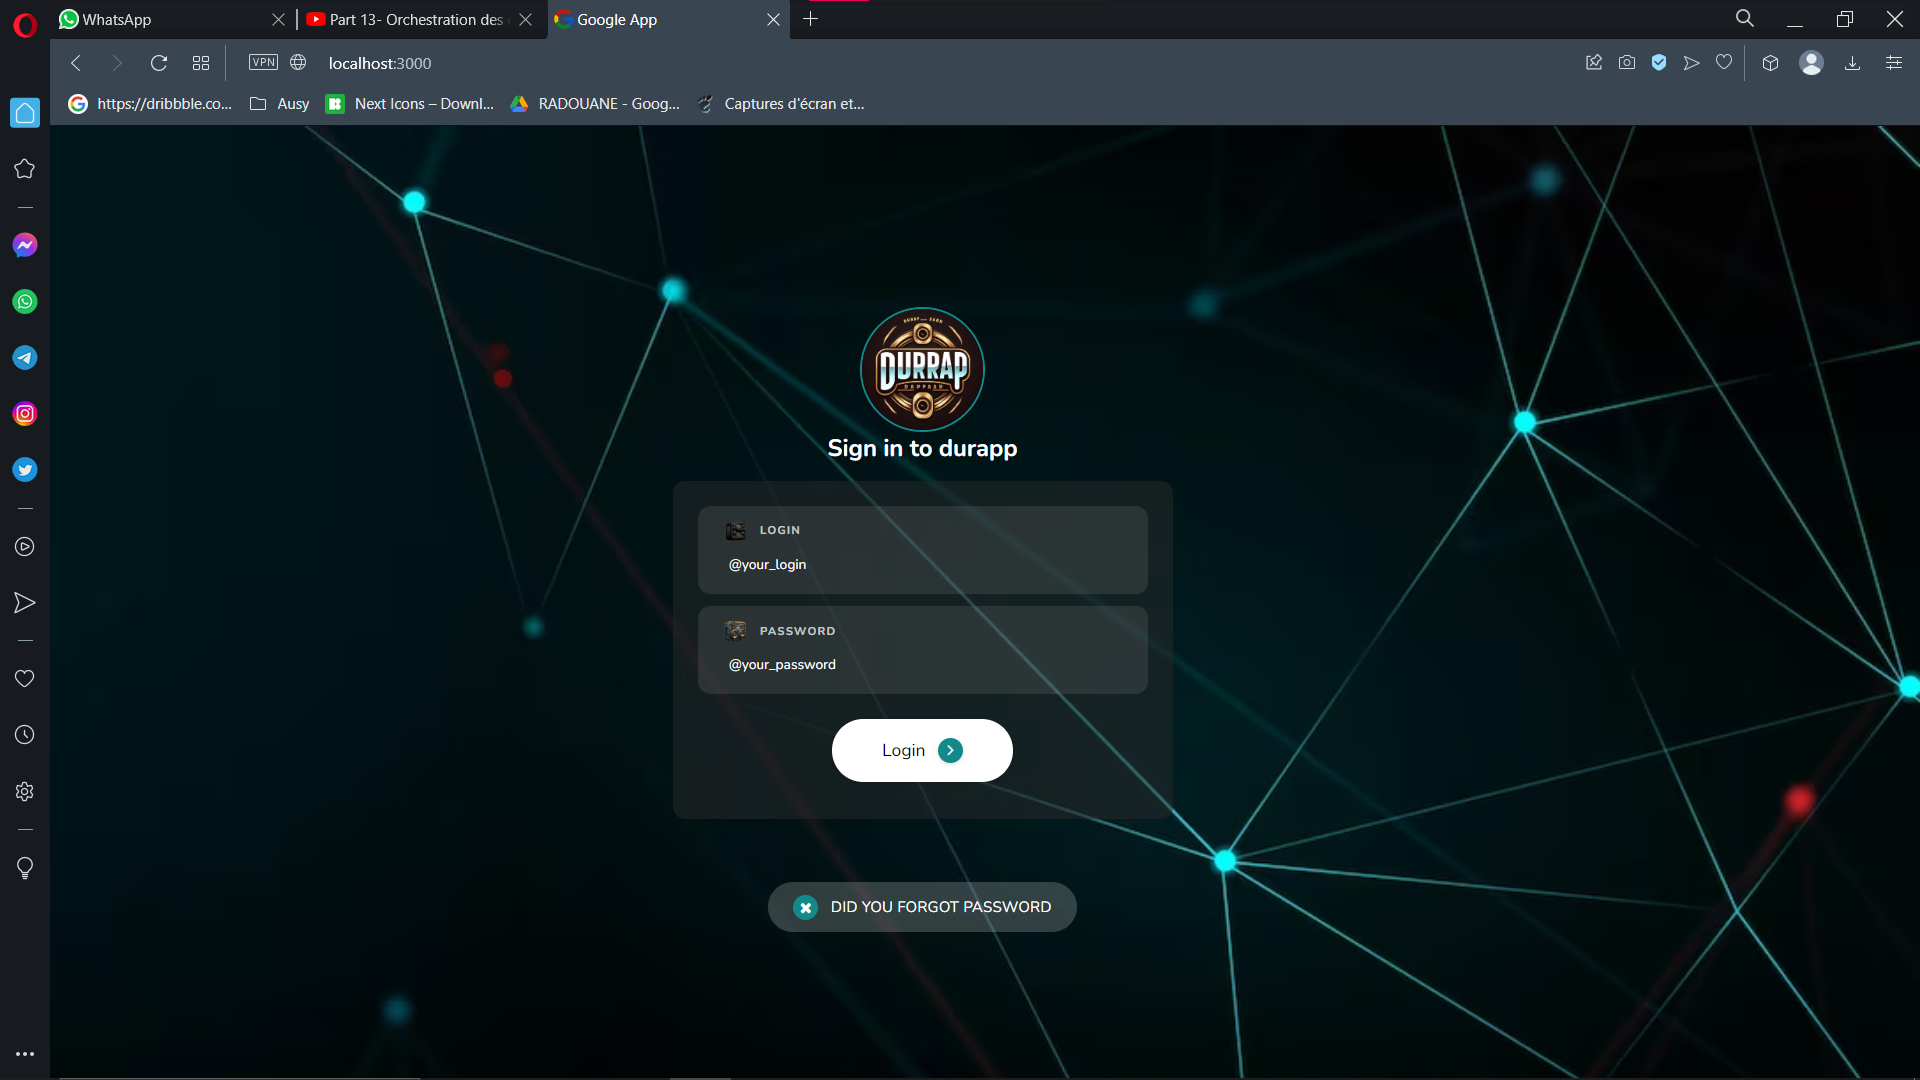
Task: Expand the sidebar three dots menu
Action: click(x=25, y=1053)
